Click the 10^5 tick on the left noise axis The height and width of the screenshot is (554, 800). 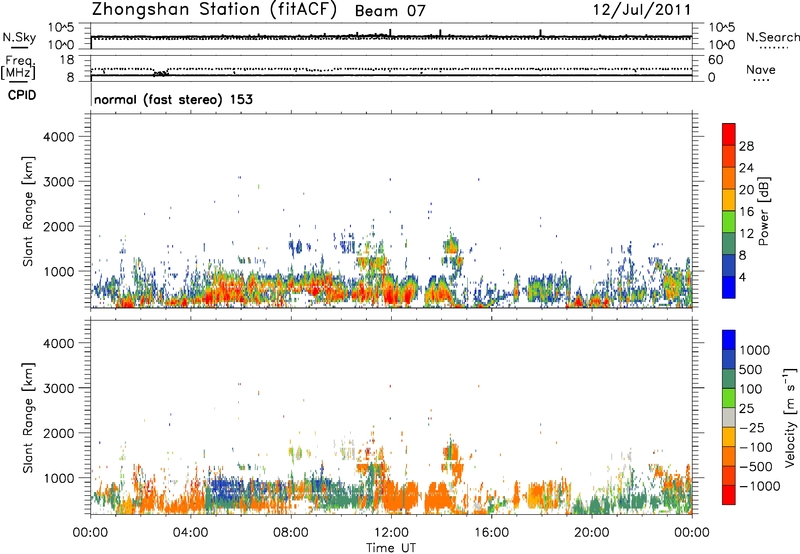(61, 27)
